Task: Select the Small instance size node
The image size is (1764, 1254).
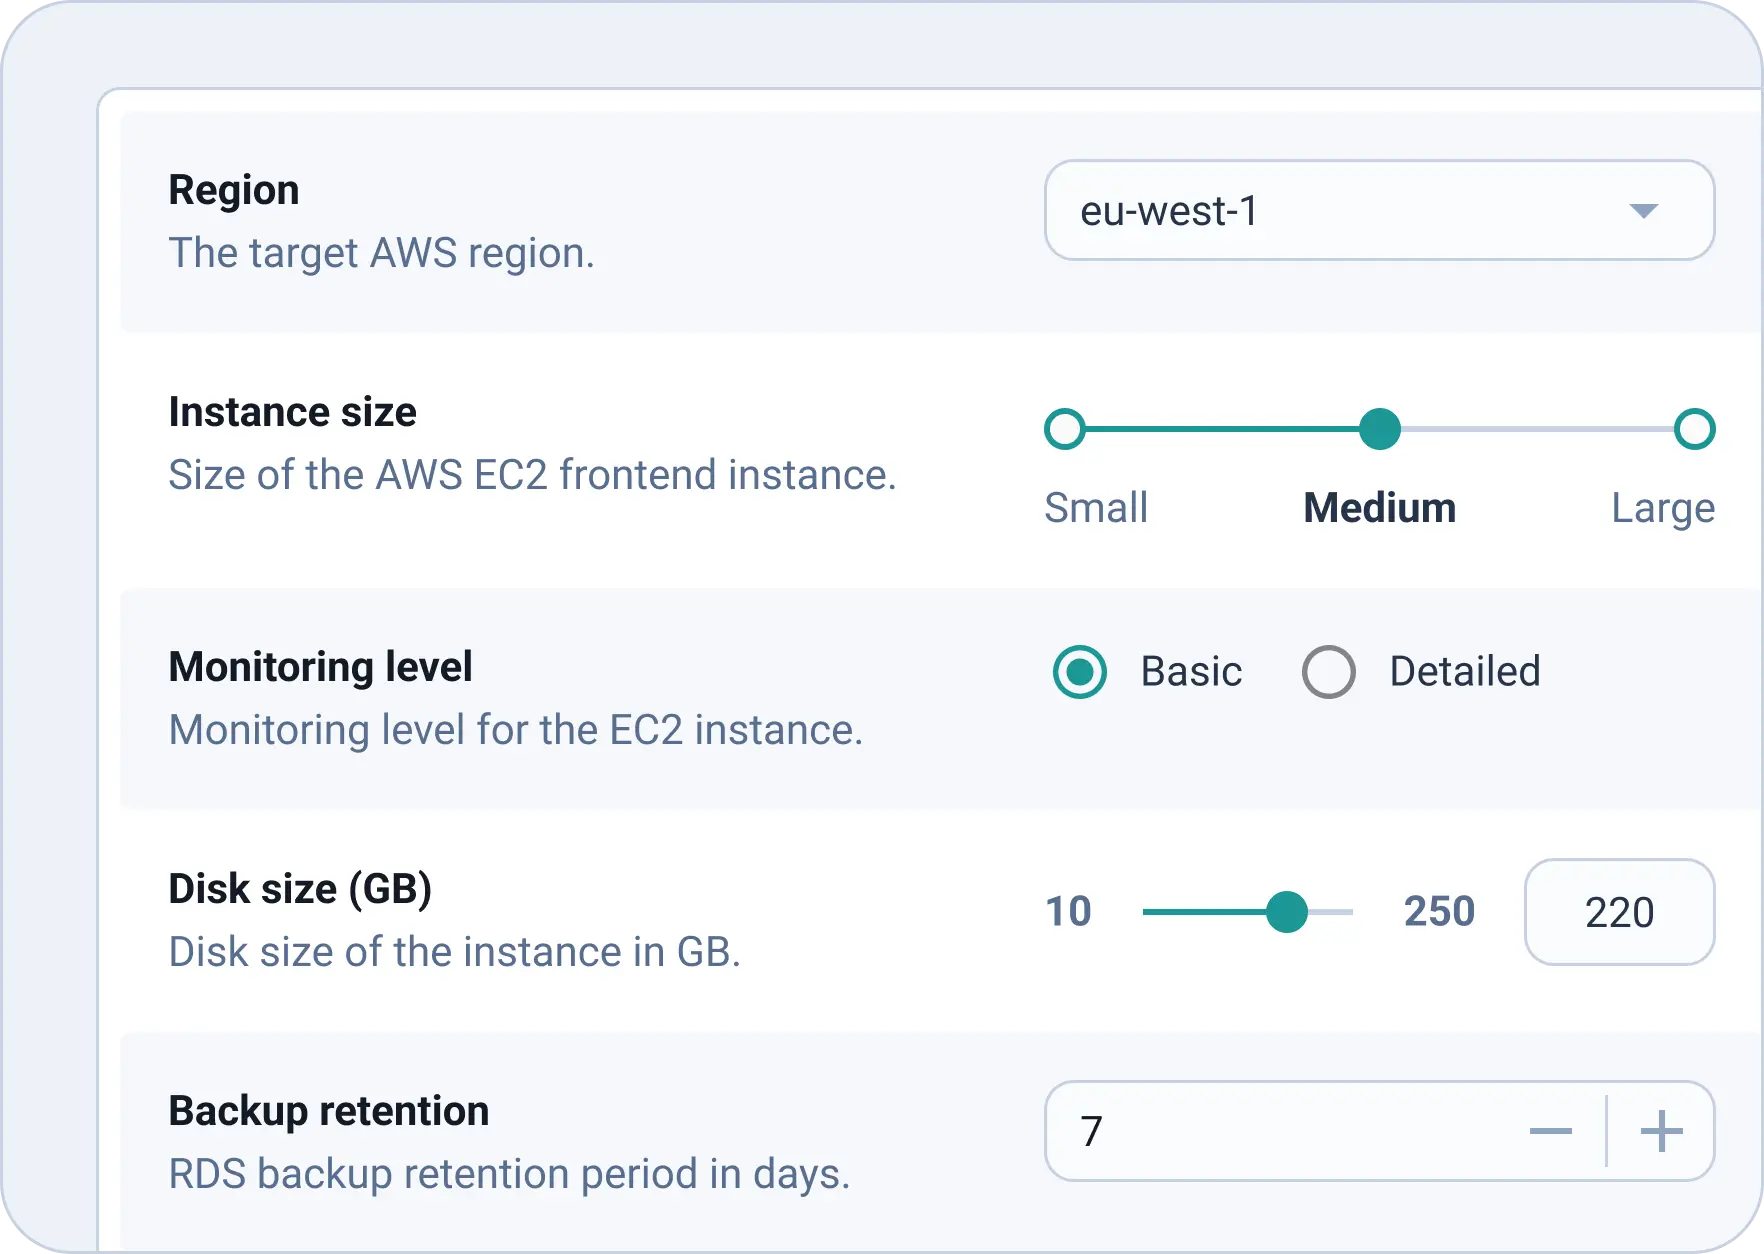Action: (x=1065, y=429)
